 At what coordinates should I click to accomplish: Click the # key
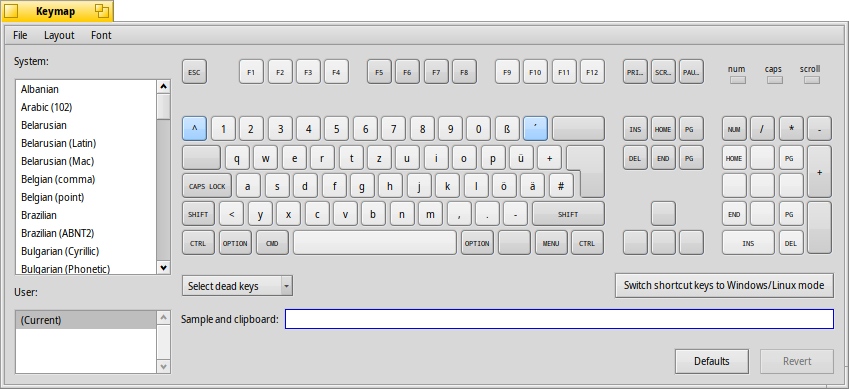click(561, 186)
